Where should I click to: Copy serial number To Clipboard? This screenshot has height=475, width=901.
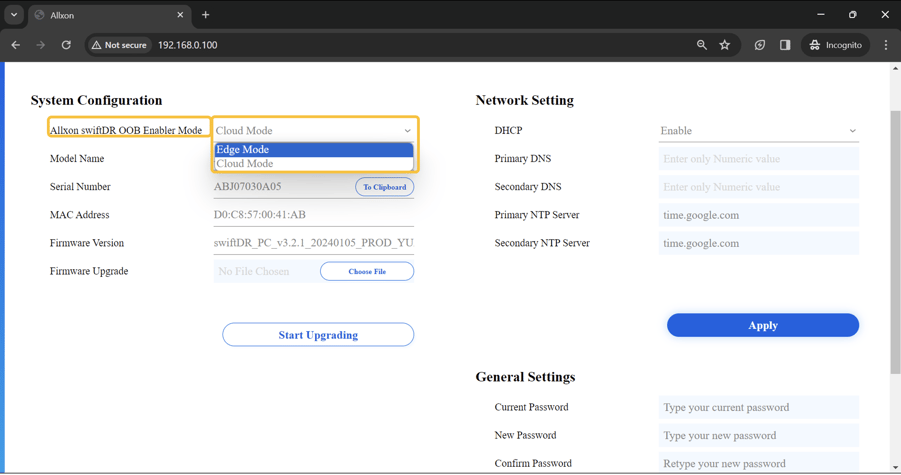pyautogui.click(x=384, y=187)
